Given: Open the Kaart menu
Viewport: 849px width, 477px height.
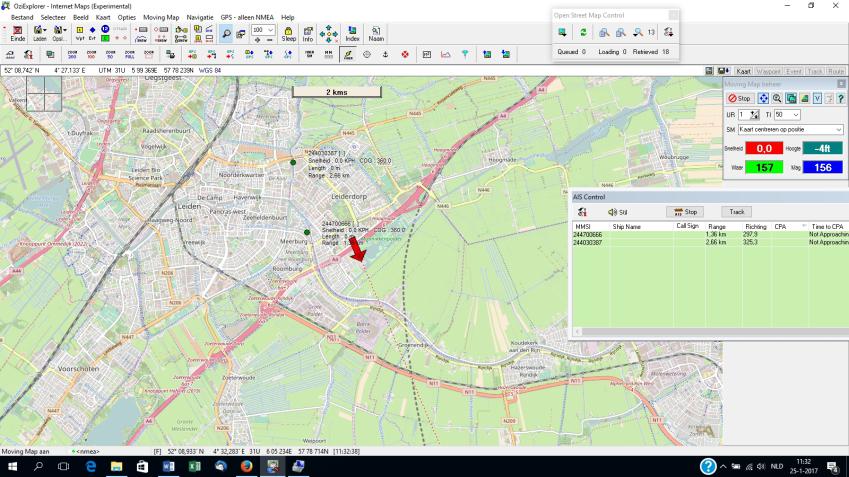Looking at the screenshot, I should pos(103,17).
